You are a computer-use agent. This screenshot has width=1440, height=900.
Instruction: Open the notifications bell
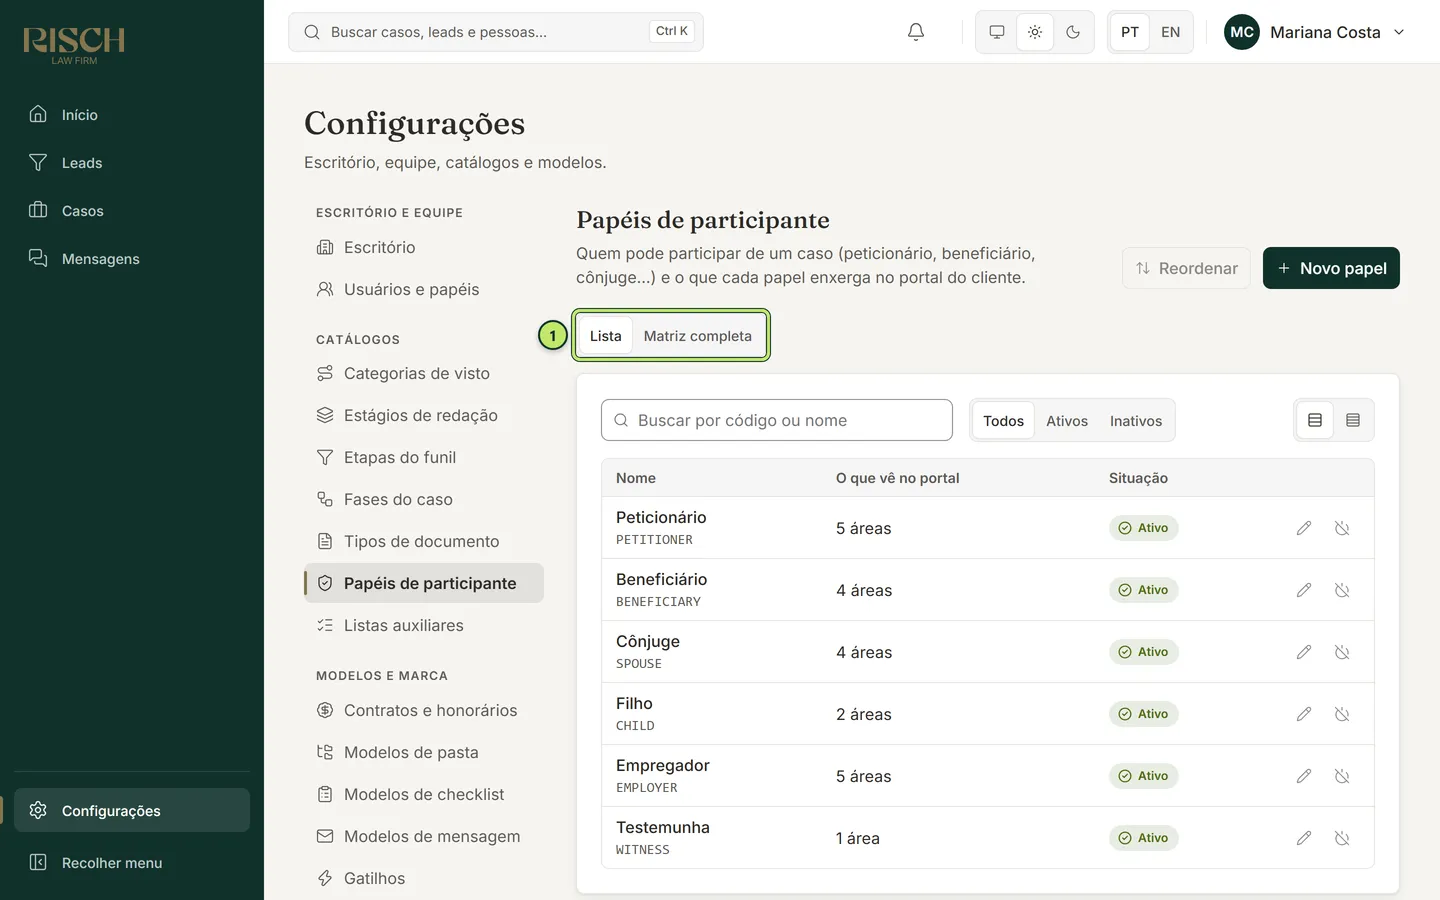(x=916, y=32)
